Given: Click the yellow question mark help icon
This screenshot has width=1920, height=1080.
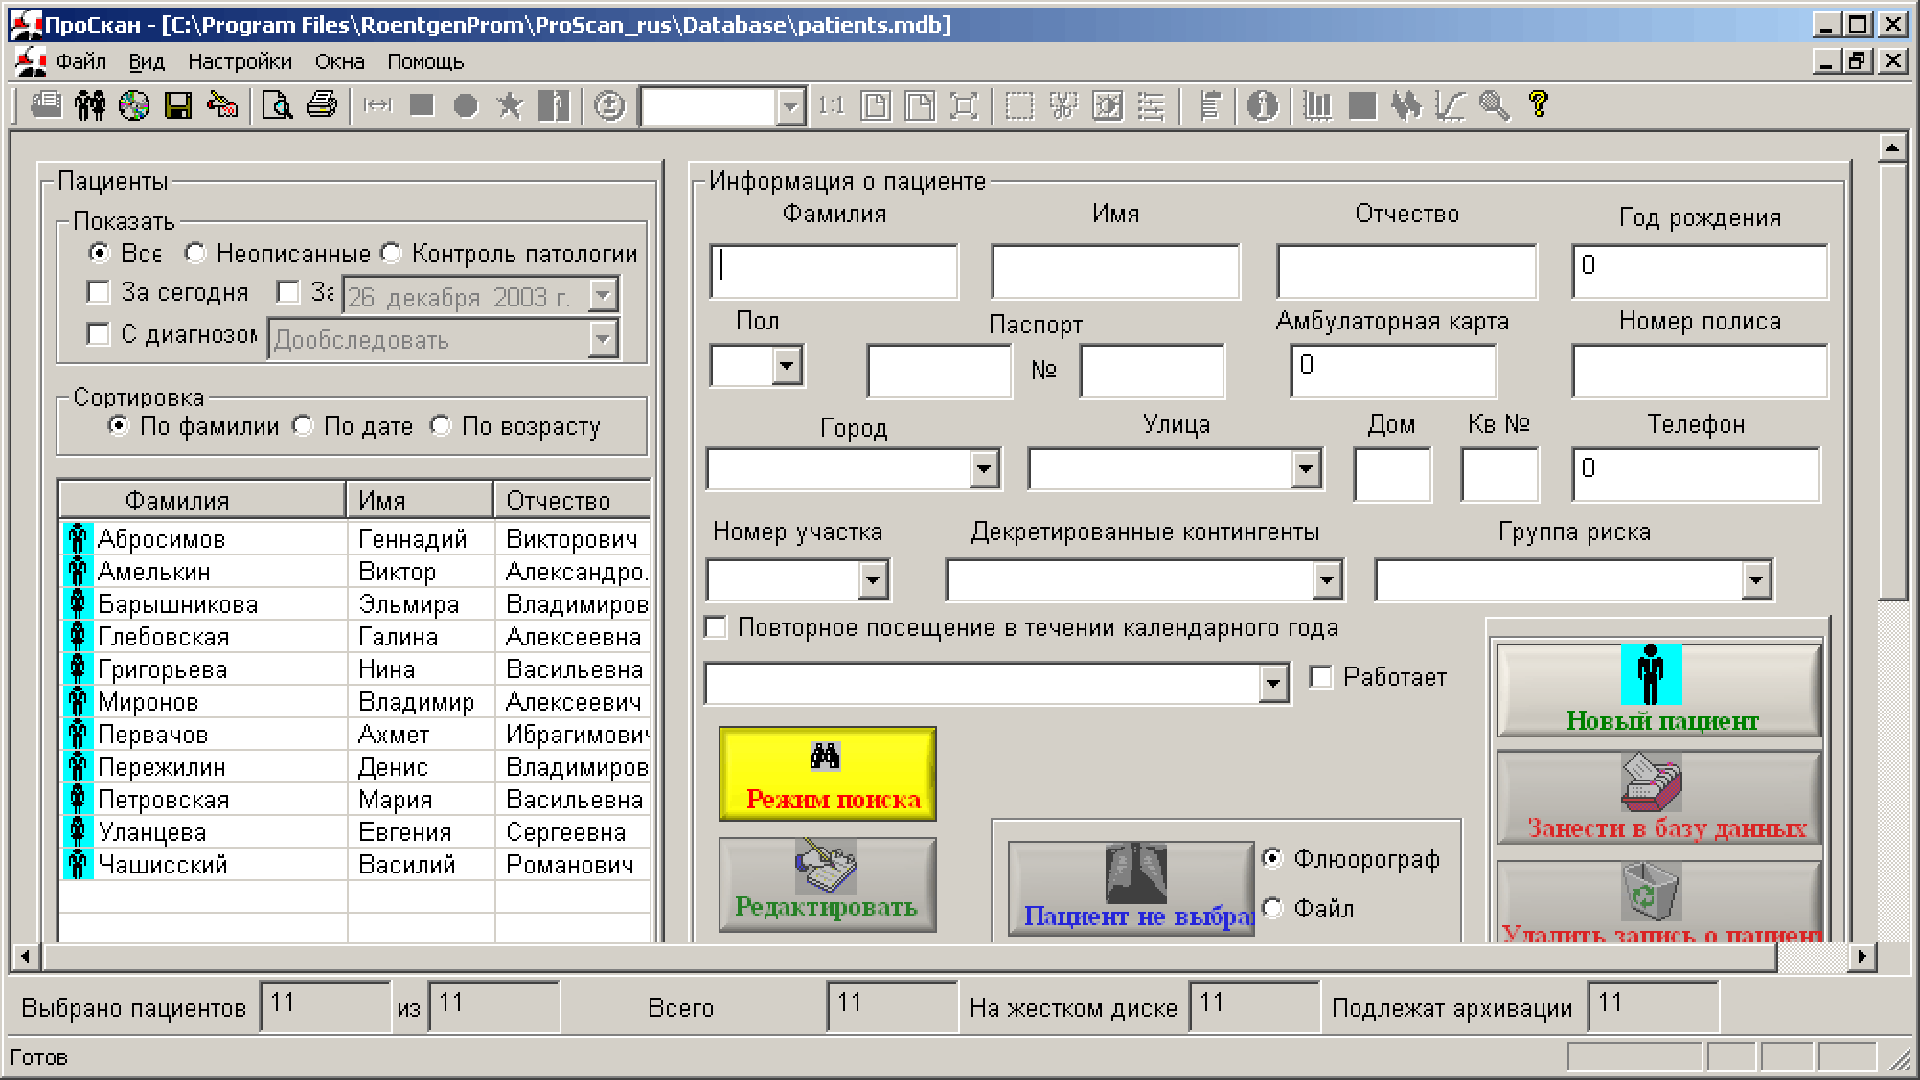Looking at the screenshot, I should click(x=1538, y=104).
